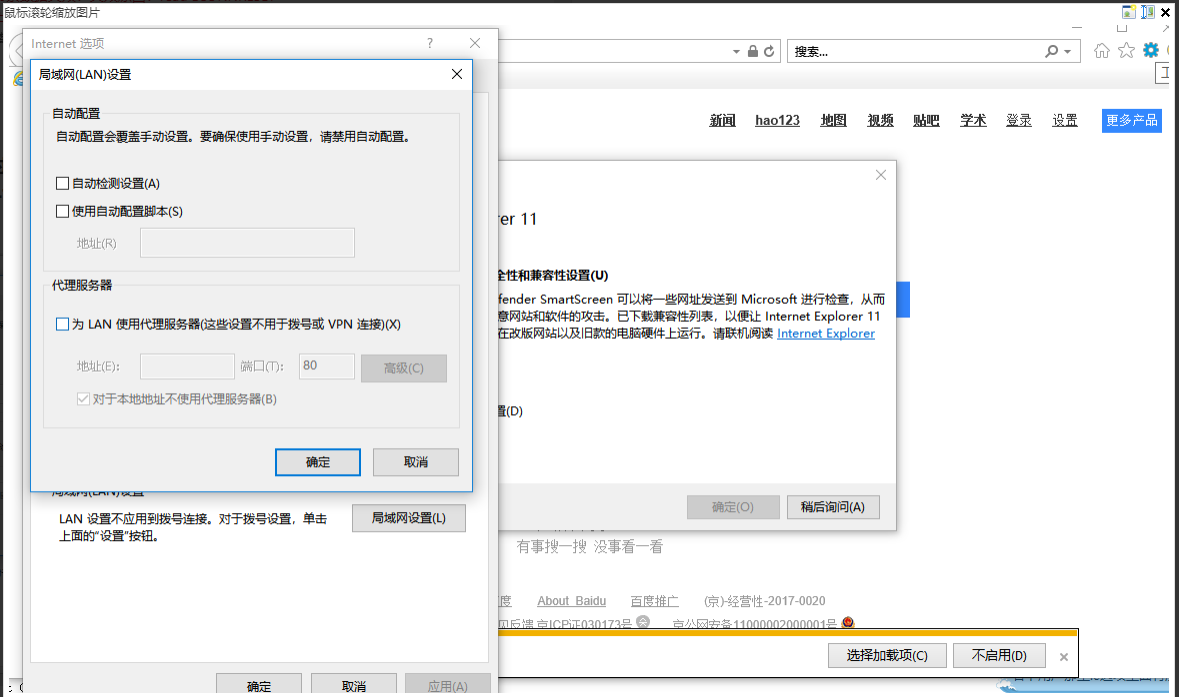Close the LAN settings dialog

[x=456, y=74]
